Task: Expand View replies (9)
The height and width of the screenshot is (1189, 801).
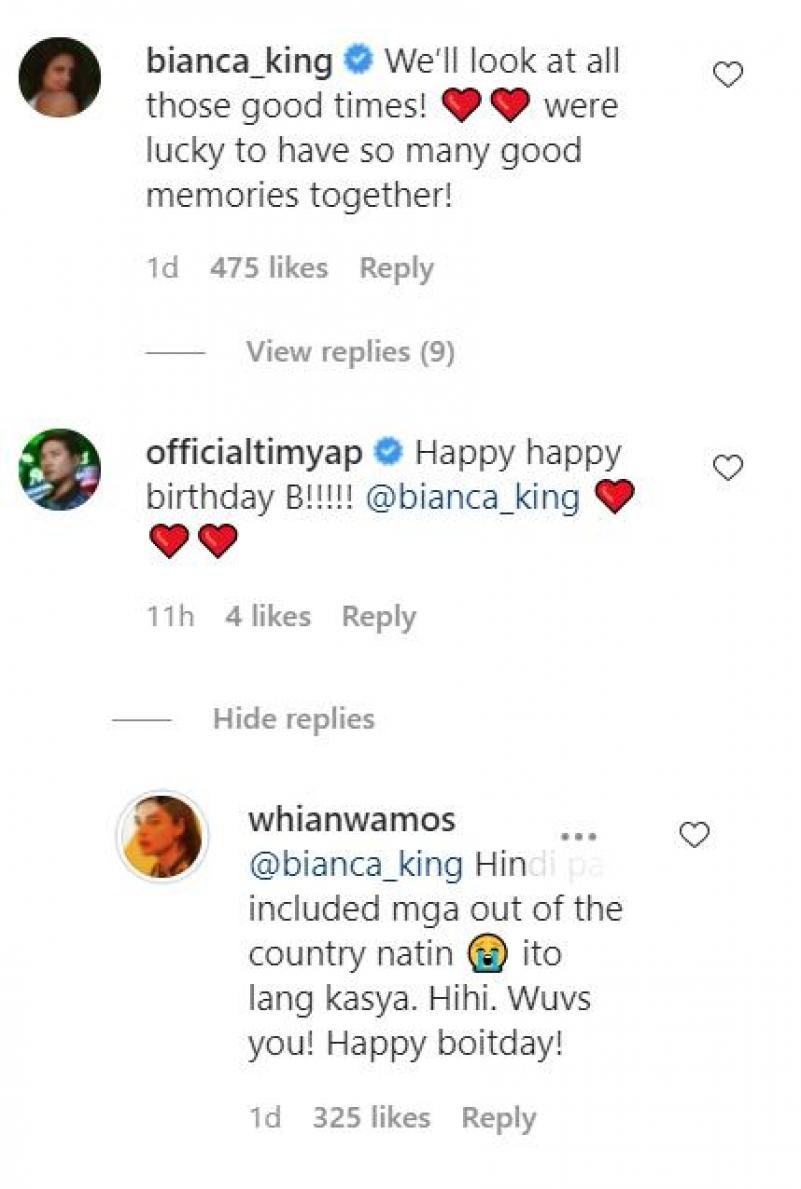Action: (x=350, y=352)
